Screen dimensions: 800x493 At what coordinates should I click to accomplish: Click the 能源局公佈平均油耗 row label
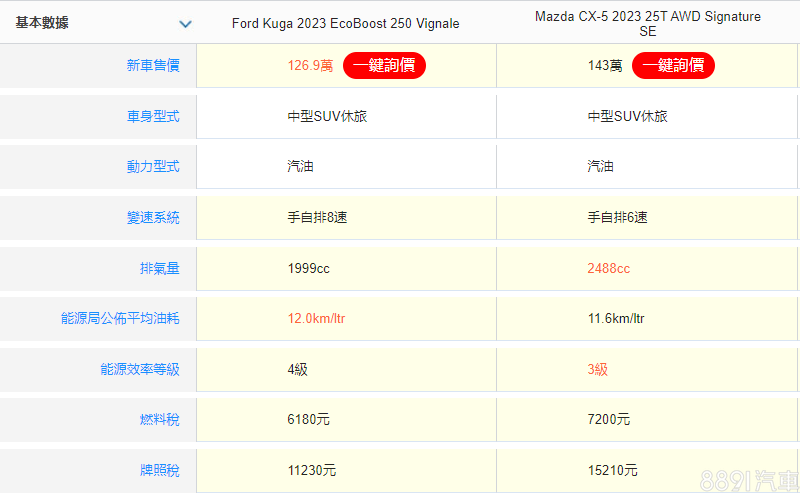tap(120, 319)
